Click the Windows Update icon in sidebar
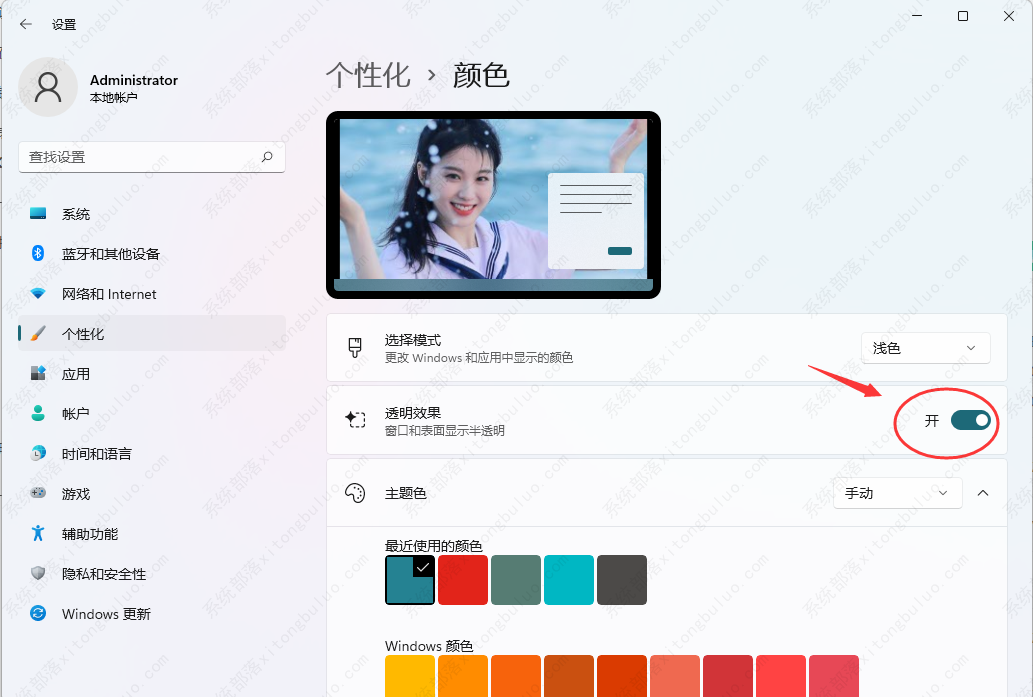 (x=39, y=614)
